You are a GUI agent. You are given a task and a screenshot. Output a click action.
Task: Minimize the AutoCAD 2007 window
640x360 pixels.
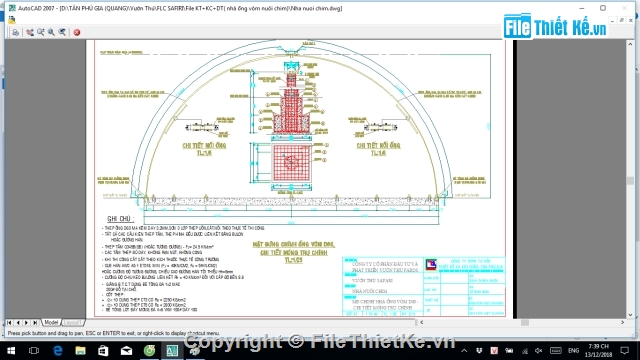pos(582,8)
